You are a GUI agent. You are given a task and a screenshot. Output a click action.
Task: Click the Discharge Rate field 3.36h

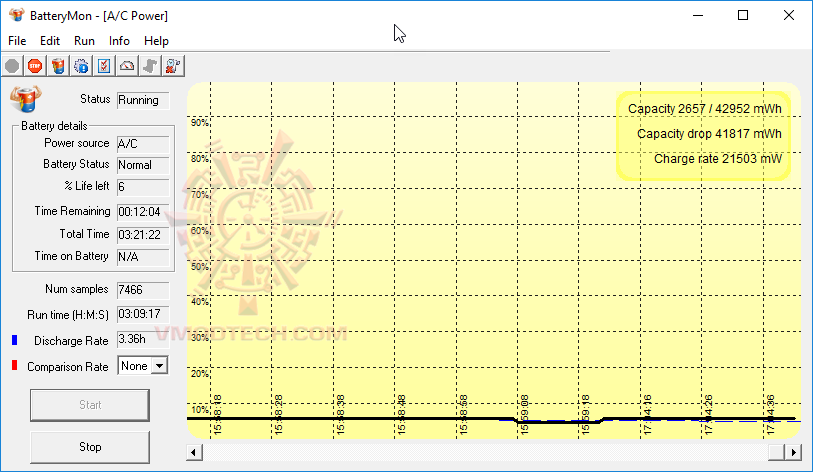click(143, 339)
